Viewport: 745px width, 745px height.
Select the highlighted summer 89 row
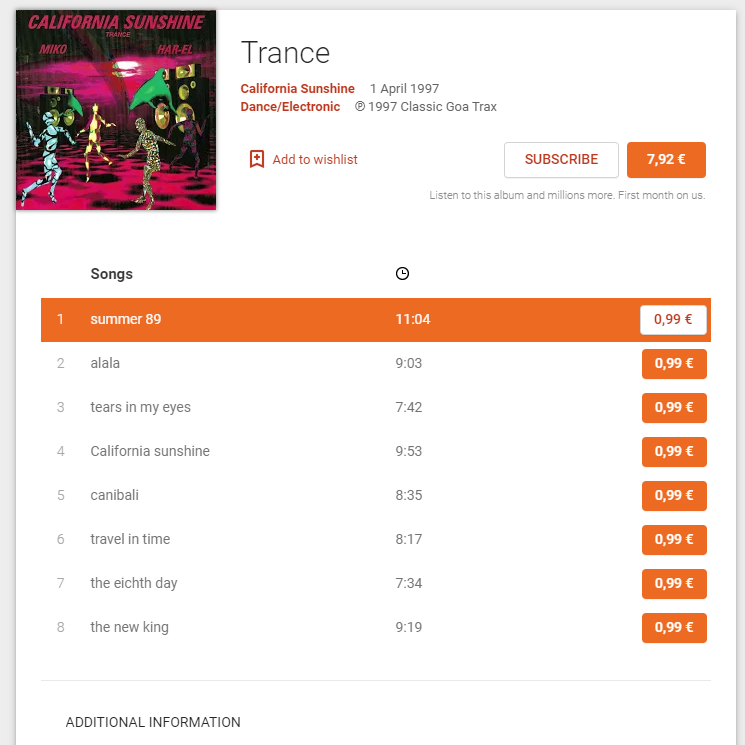376,320
